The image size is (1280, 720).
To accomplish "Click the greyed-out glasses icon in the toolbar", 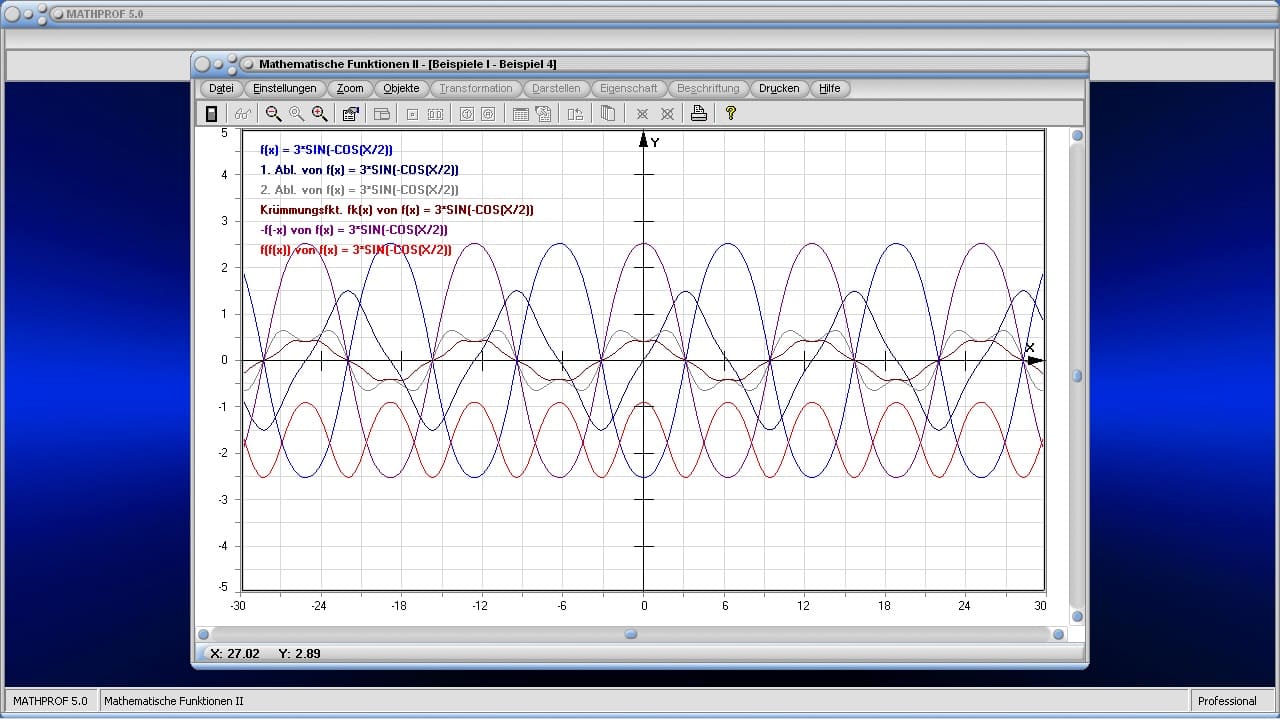I will pyautogui.click(x=243, y=114).
